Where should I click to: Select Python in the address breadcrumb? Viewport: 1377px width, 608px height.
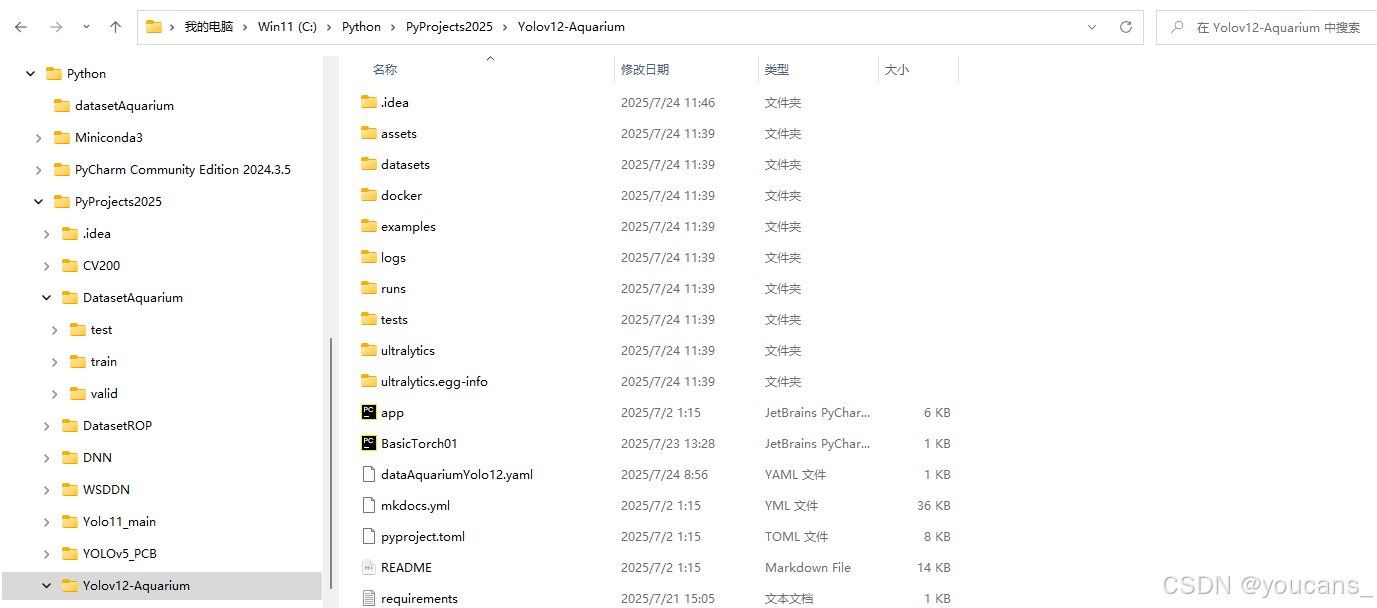click(361, 27)
